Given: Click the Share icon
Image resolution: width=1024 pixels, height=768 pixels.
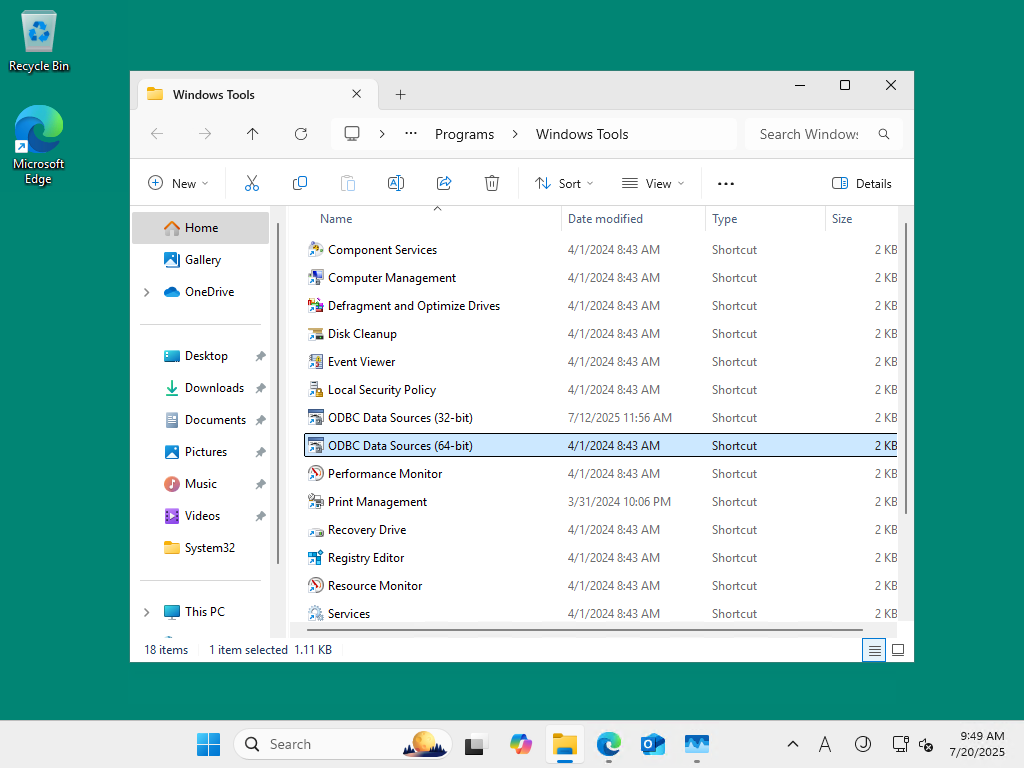Looking at the screenshot, I should point(444,184).
